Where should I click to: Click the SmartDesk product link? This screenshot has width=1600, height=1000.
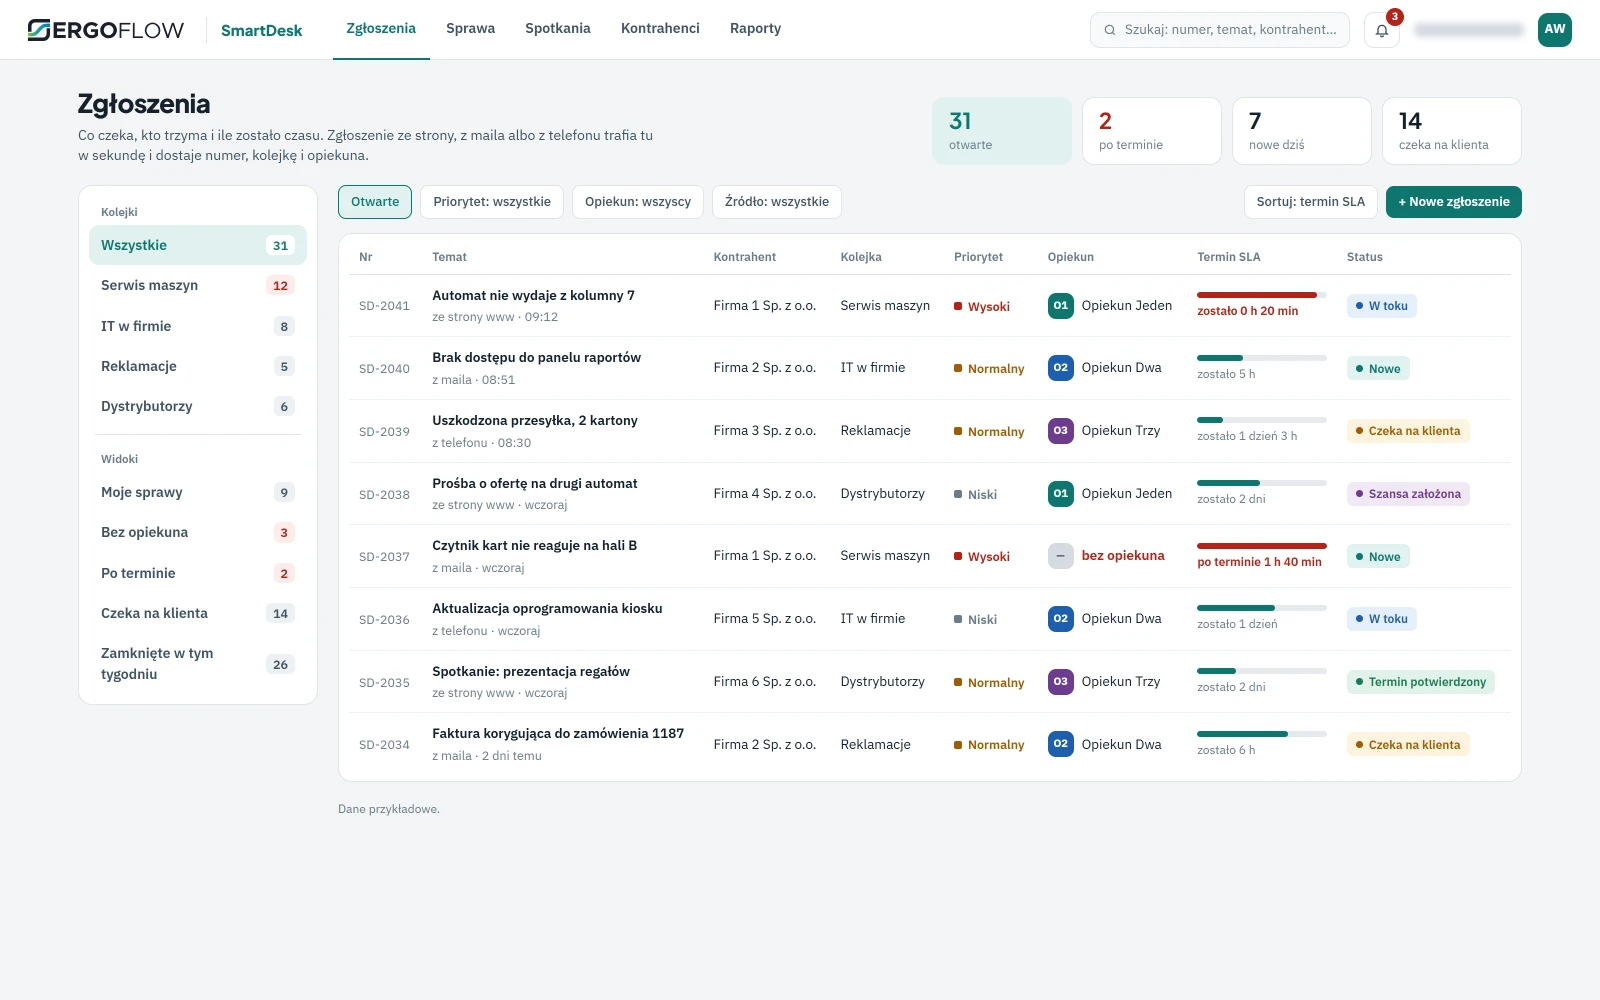261,30
